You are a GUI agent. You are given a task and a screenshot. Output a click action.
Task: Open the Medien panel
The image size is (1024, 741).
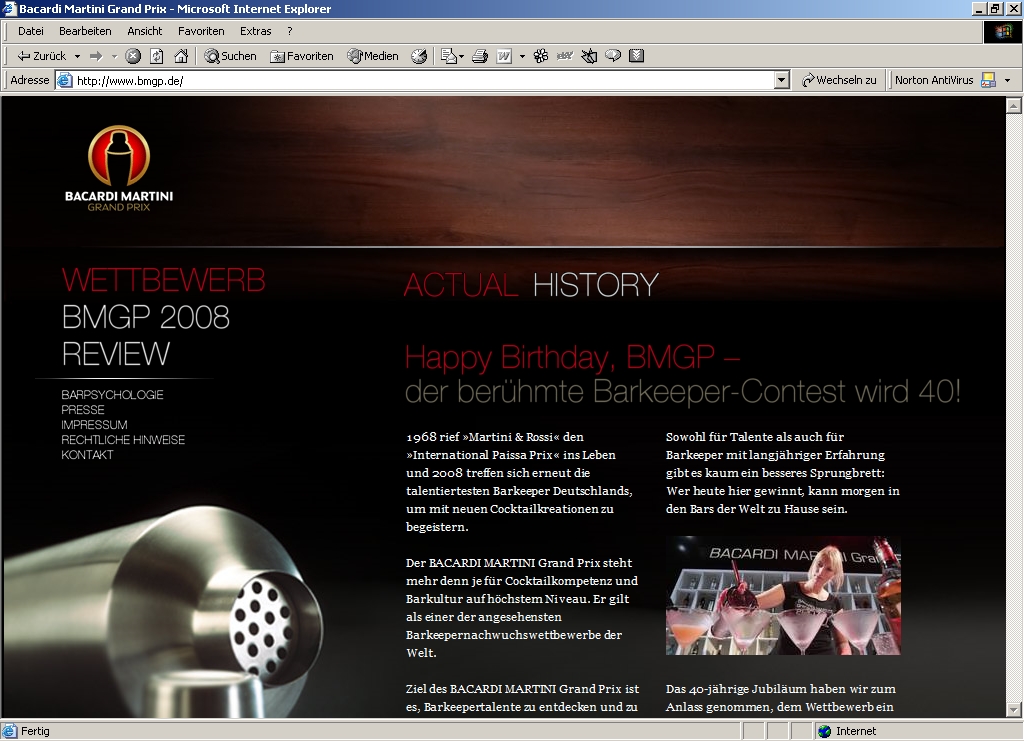tap(373, 56)
